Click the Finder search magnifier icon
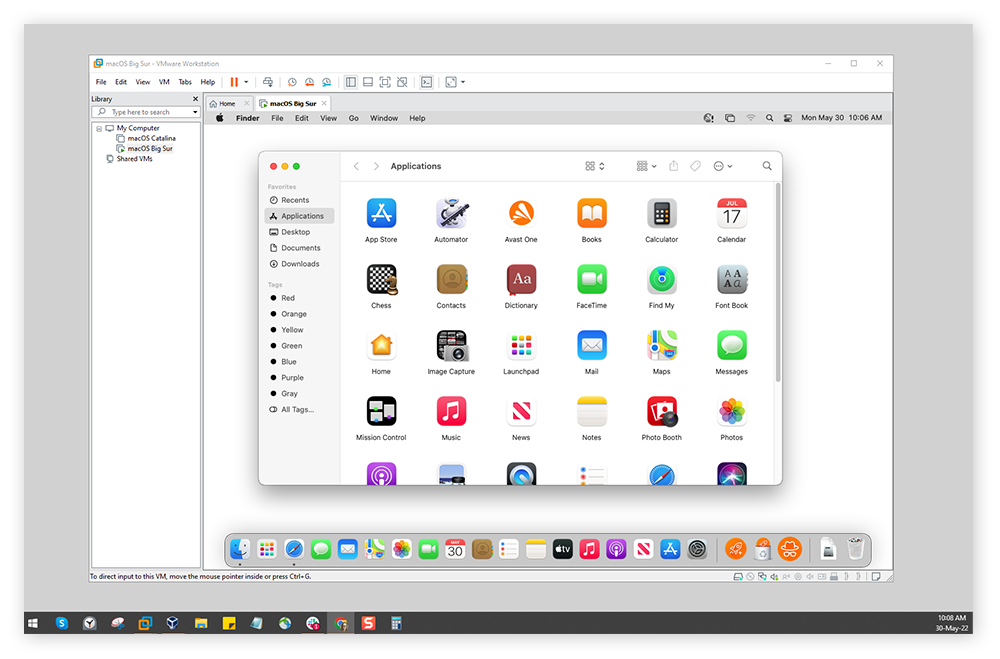Screen dimensions: 1000x659 click(767, 166)
